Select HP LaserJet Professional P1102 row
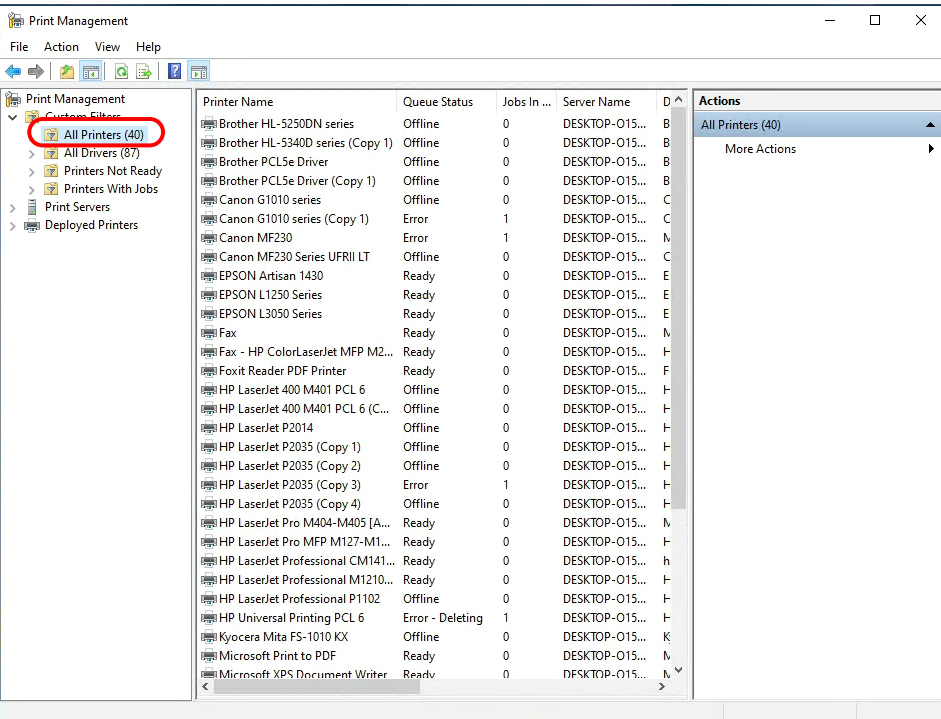 point(434,599)
